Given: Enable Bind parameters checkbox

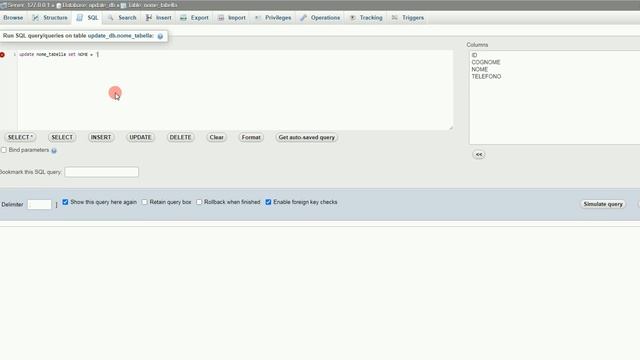Looking at the screenshot, I should click(4, 150).
